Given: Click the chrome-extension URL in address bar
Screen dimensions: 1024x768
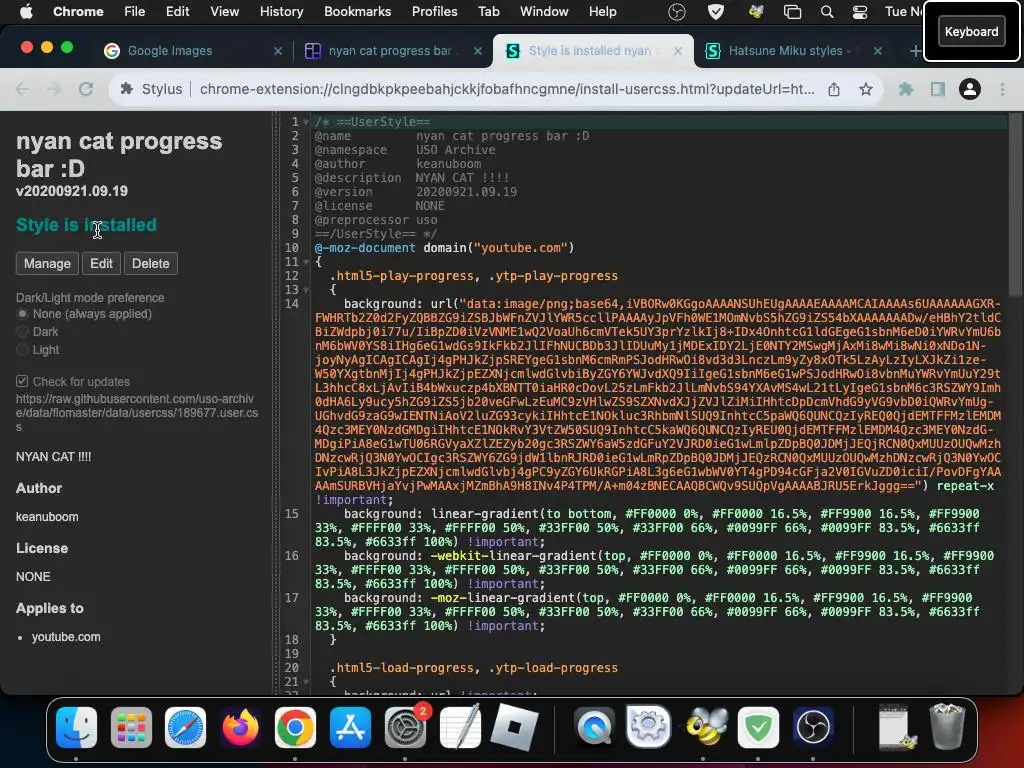Looking at the screenshot, I should pos(507,89).
